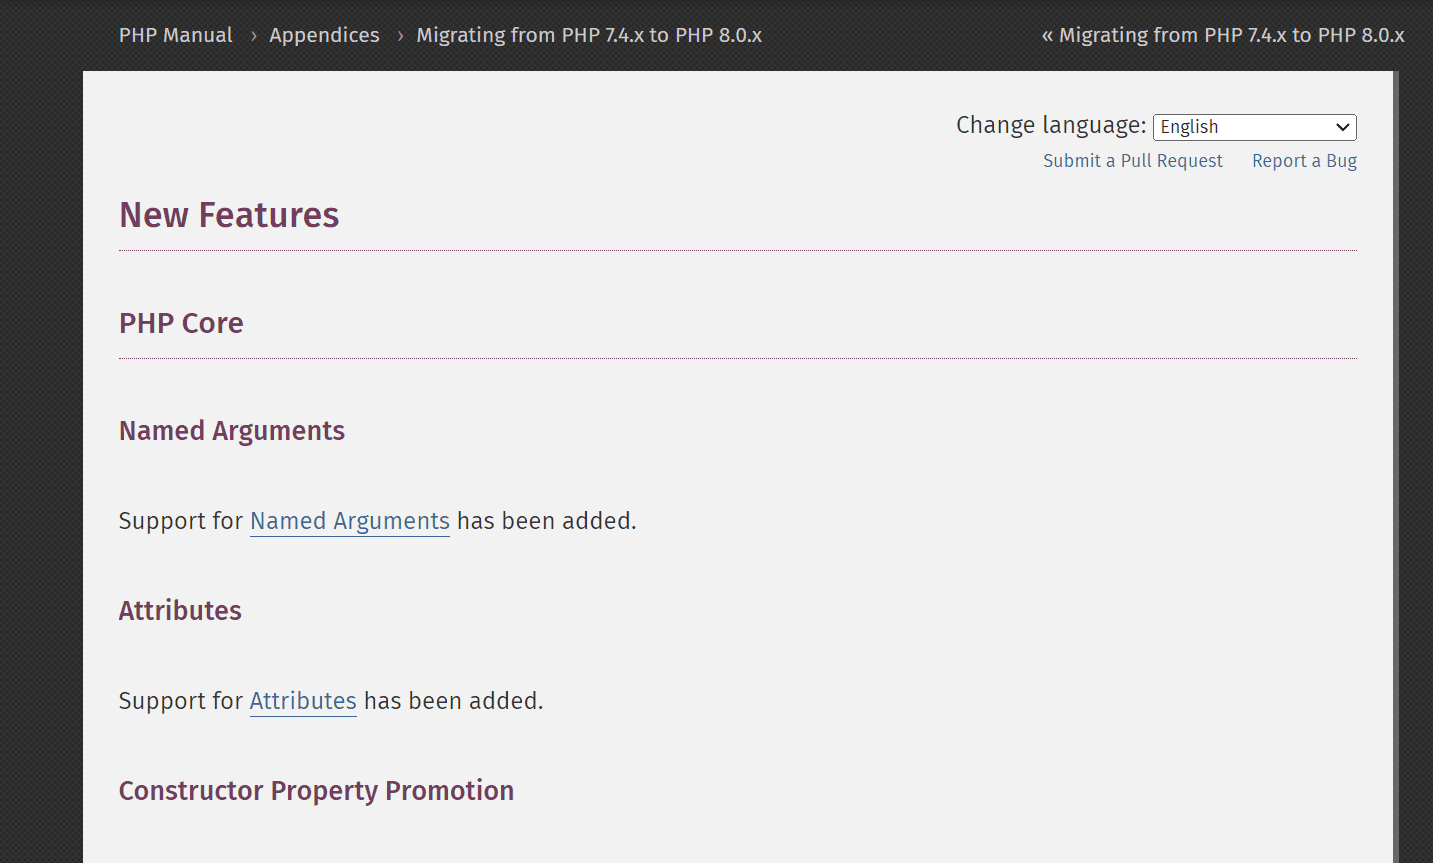This screenshot has height=863, width=1433.
Task: Click the New Features page heading
Action: pos(229,215)
